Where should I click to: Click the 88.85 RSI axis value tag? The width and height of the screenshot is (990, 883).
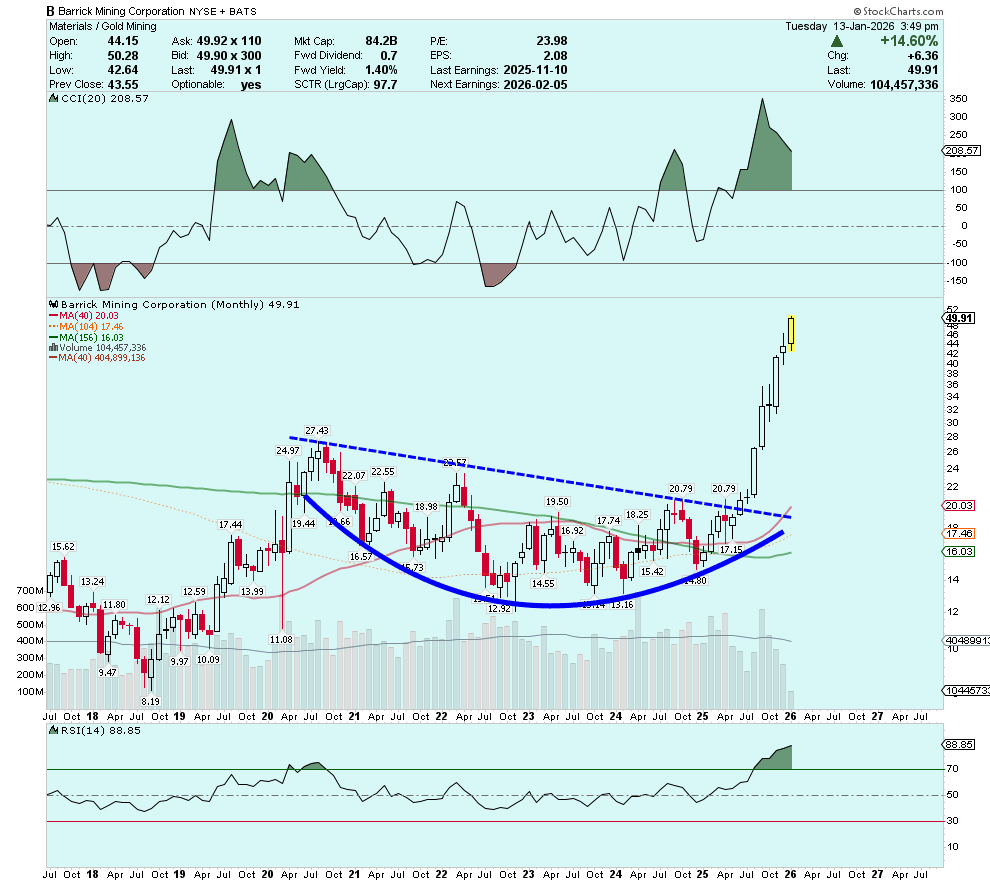click(x=960, y=745)
